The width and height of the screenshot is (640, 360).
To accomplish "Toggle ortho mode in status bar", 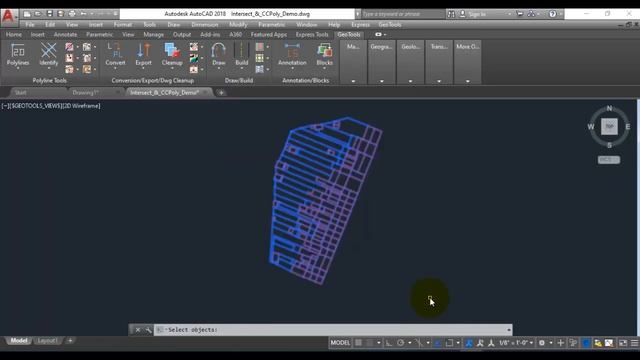I will coord(389,343).
